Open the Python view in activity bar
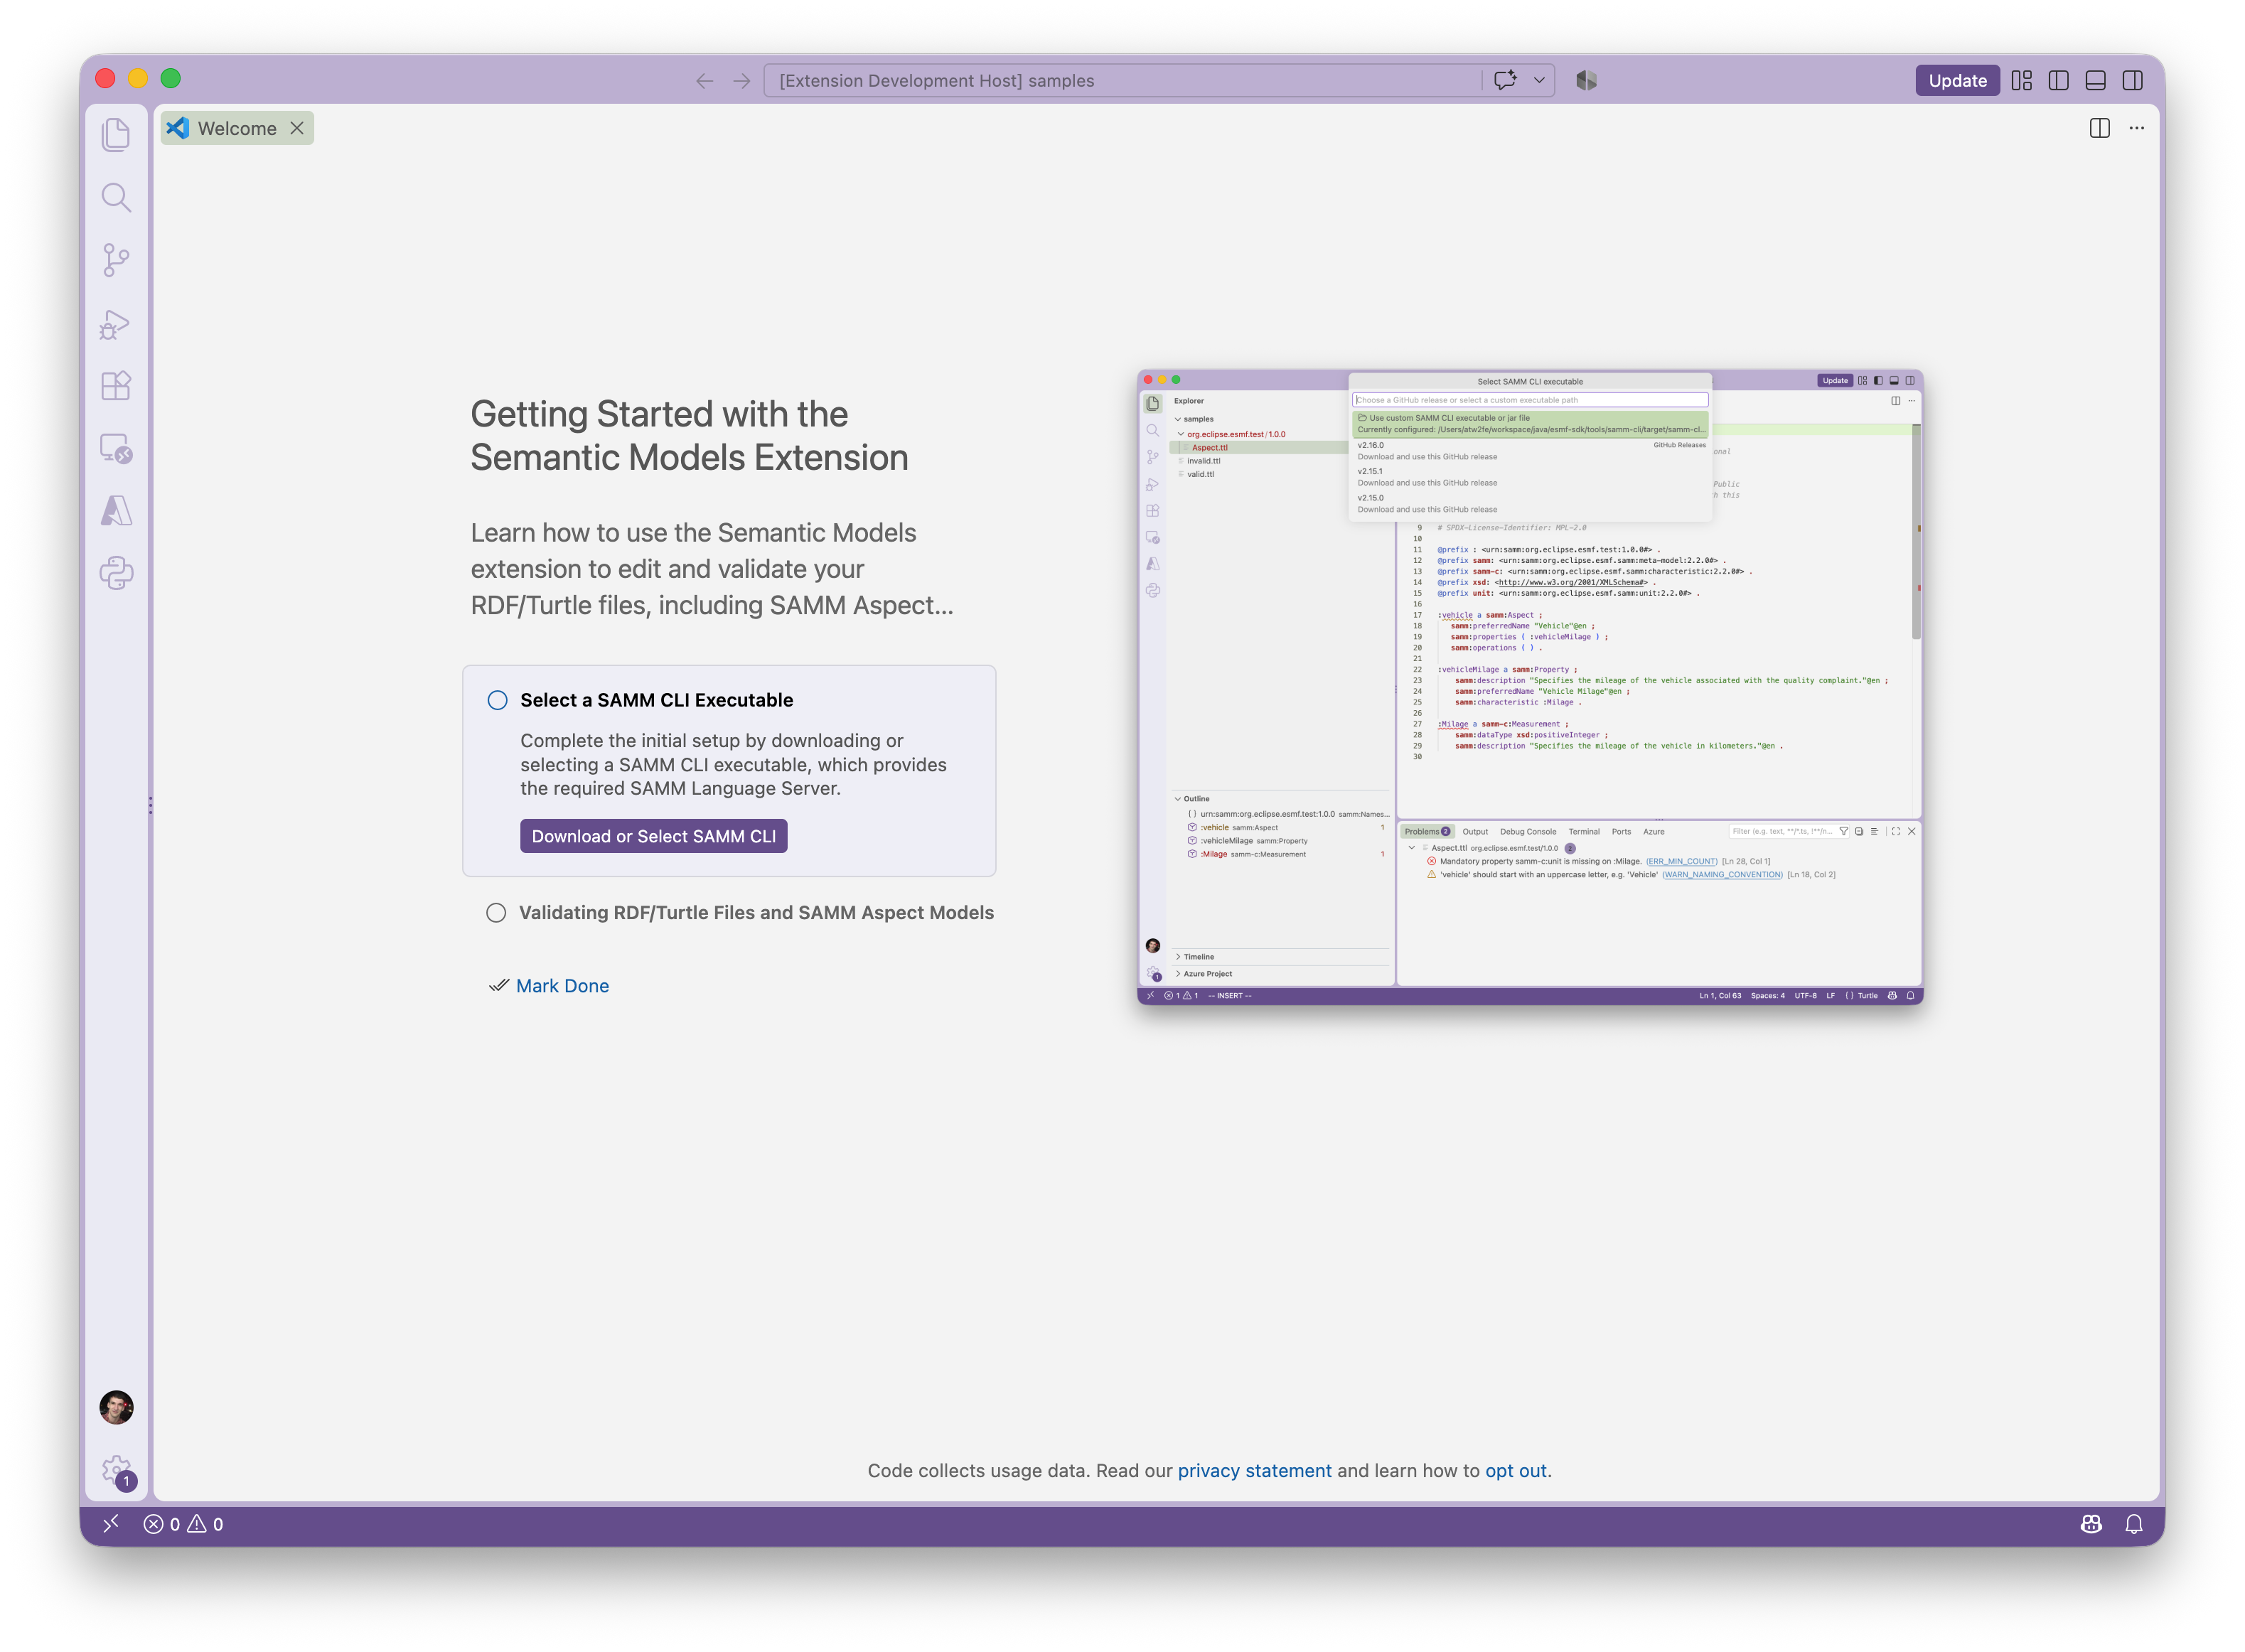Image resolution: width=2245 pixels, height=1652 pixels. point(116,573)
